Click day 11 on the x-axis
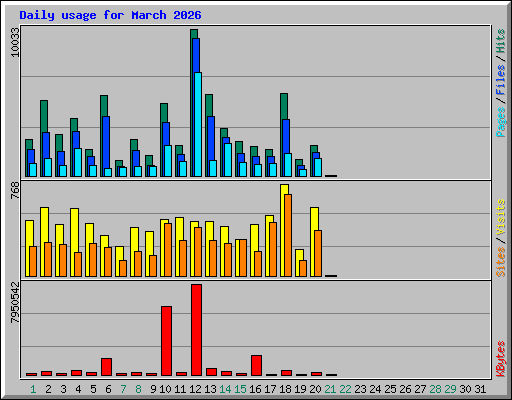 180,389
